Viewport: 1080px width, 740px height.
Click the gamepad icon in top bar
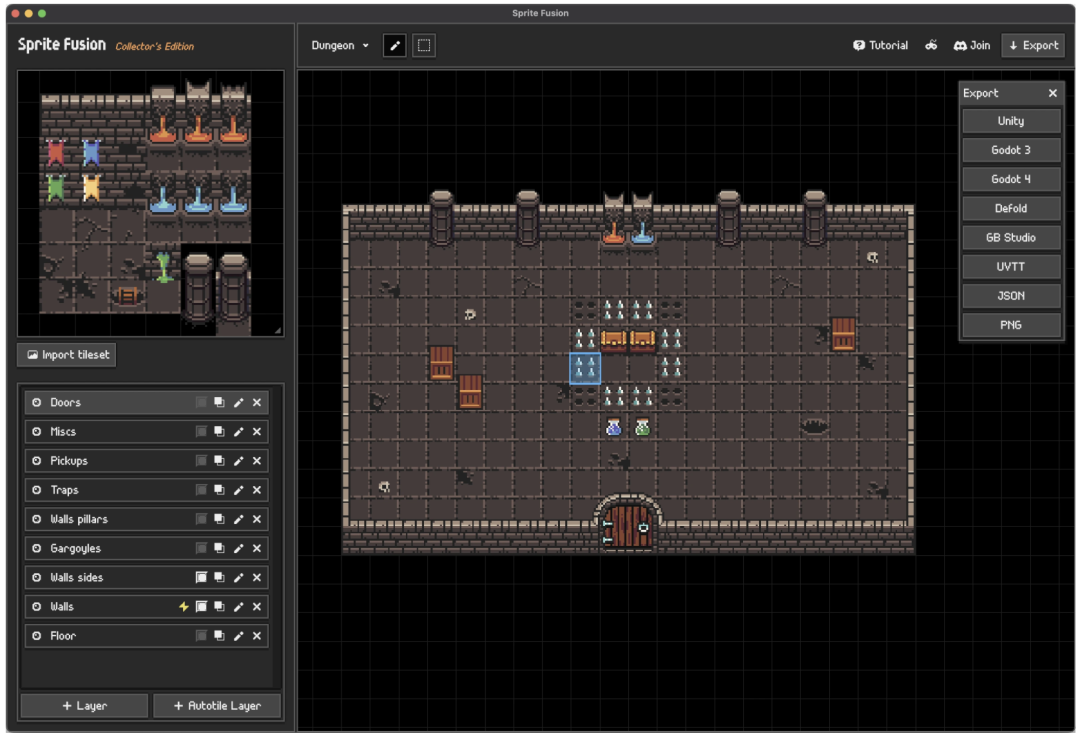click(931, 45)
